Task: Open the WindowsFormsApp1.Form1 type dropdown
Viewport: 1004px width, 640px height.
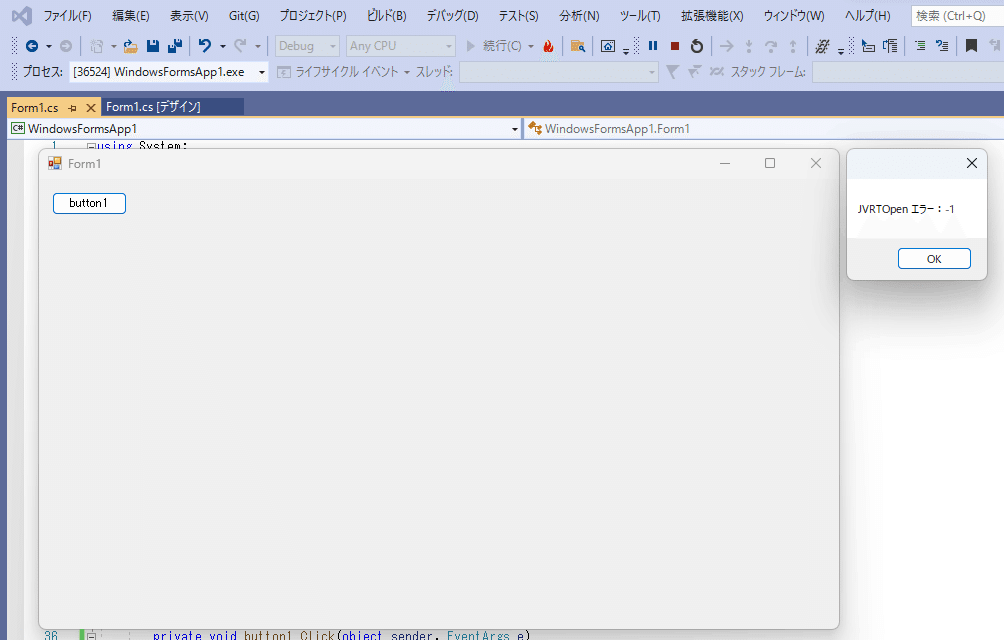Action: tap(763, 129)
